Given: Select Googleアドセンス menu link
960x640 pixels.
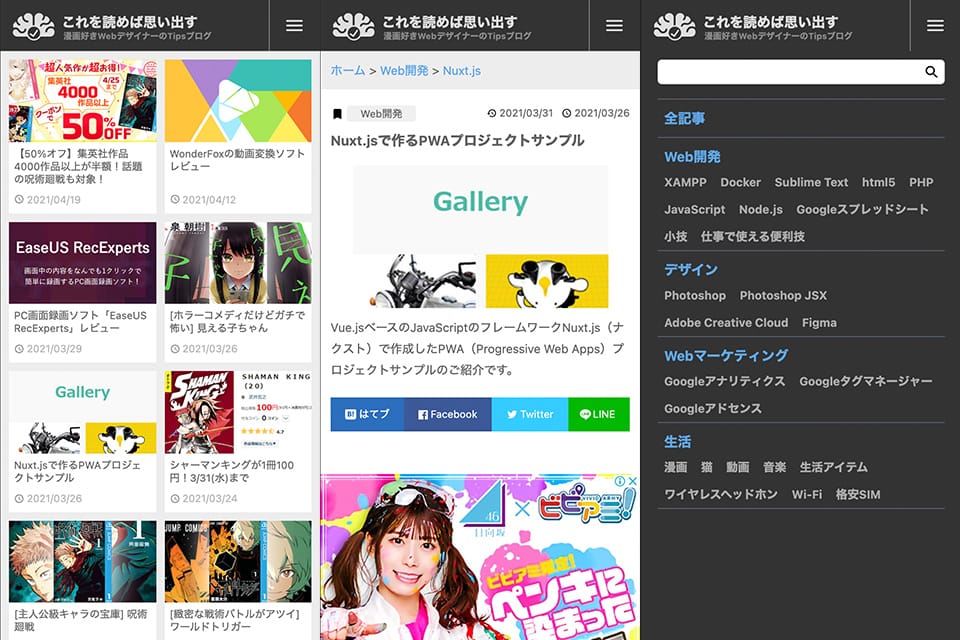Looking at the screenshot, I should [x=713, y=408].
